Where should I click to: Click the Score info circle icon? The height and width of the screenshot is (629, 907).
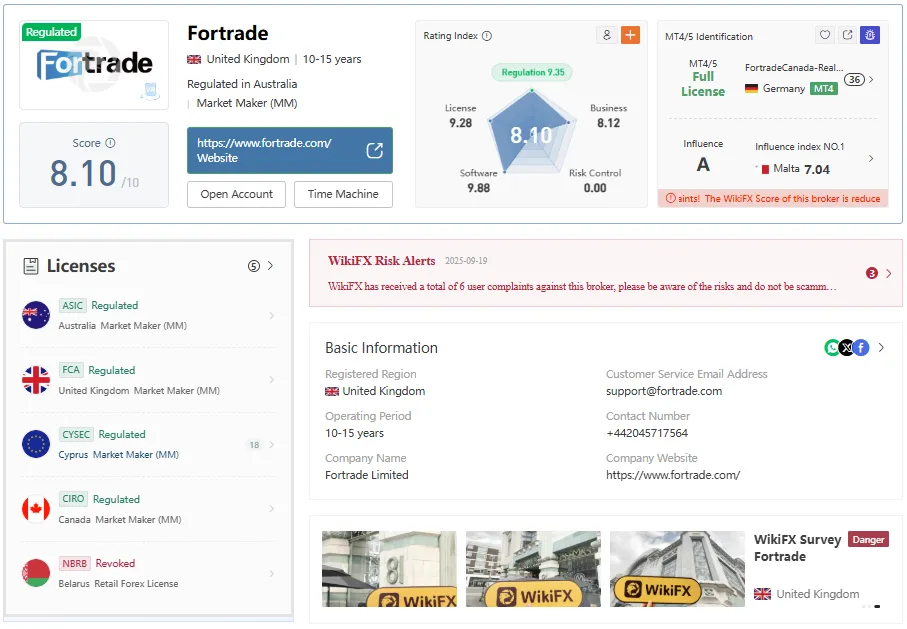pyautogui.click(x=110, y=143)
